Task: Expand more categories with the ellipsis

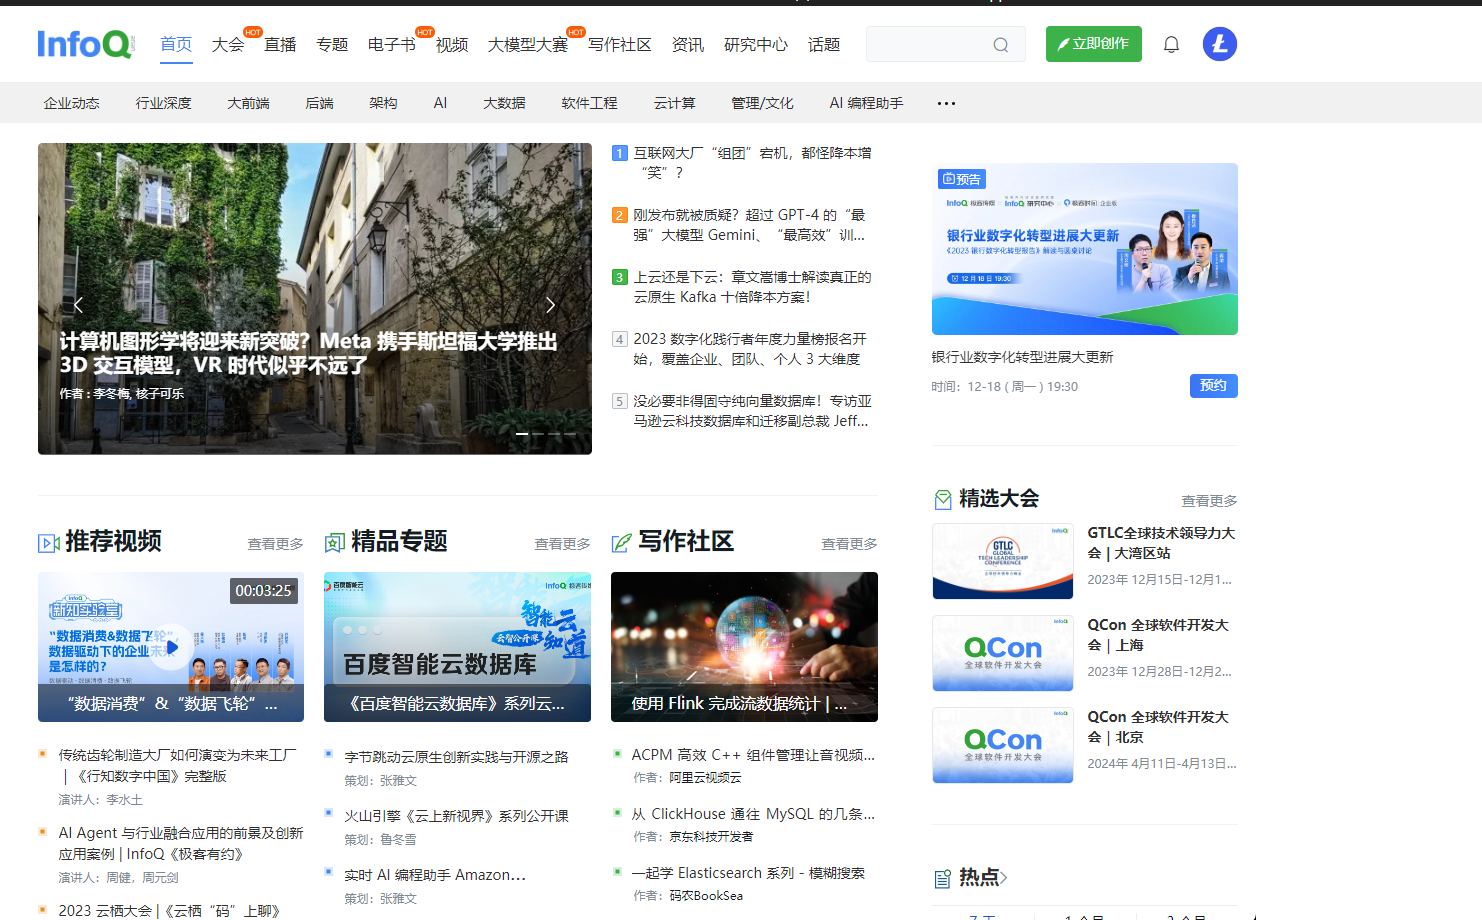Action: click(946, 103)
